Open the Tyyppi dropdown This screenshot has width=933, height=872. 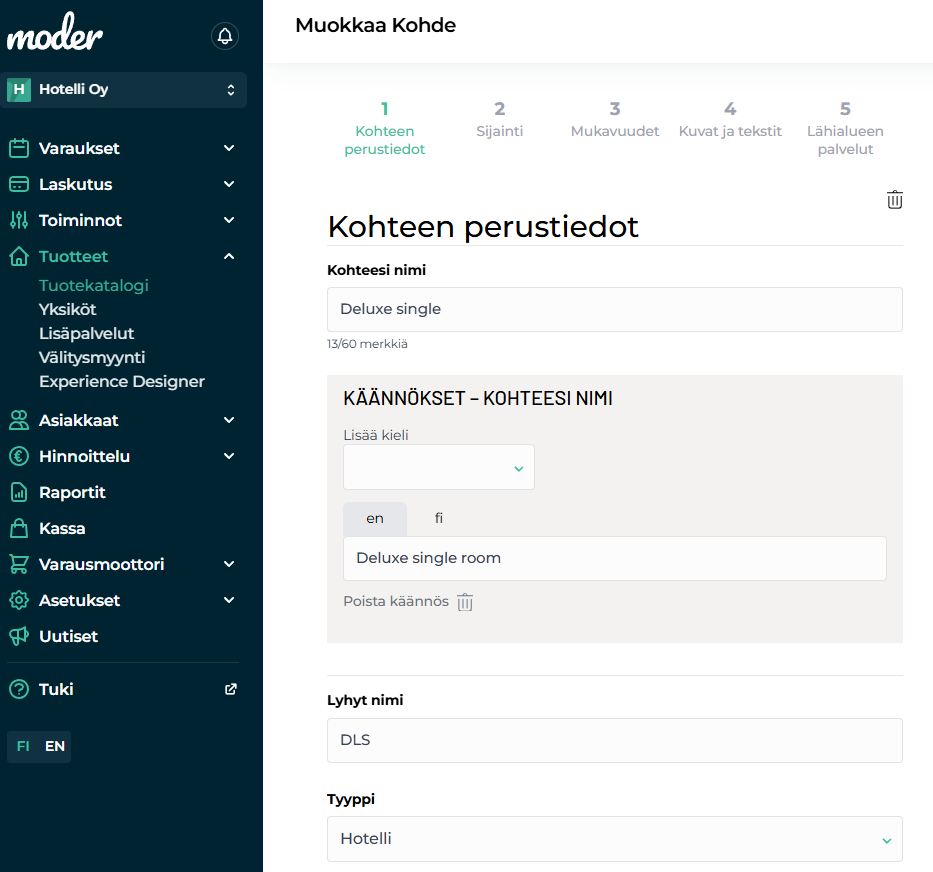point(614,839)
